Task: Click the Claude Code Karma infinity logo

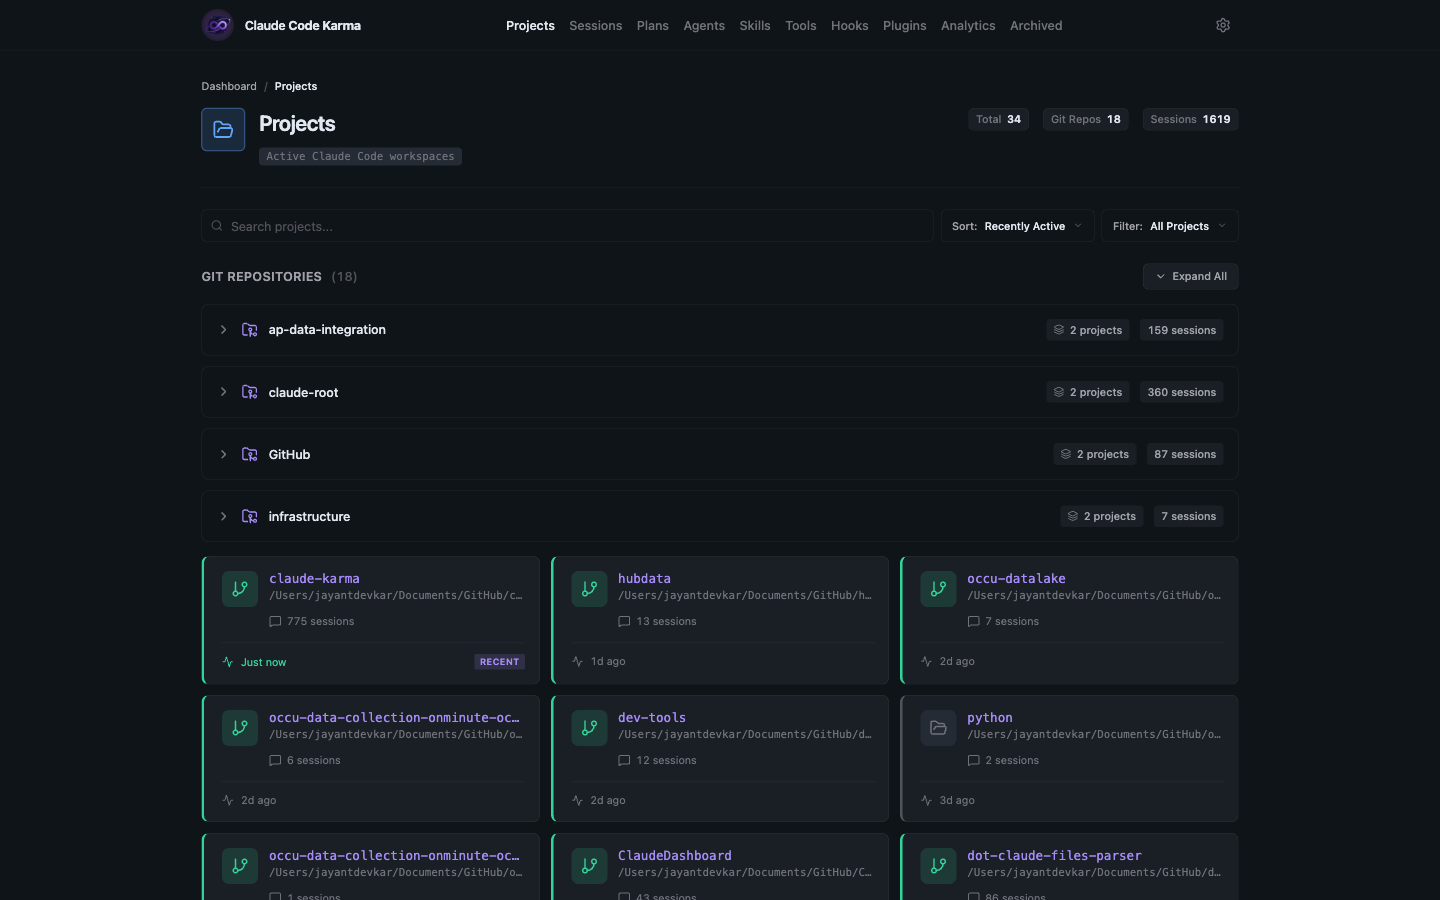Action: 218,25
